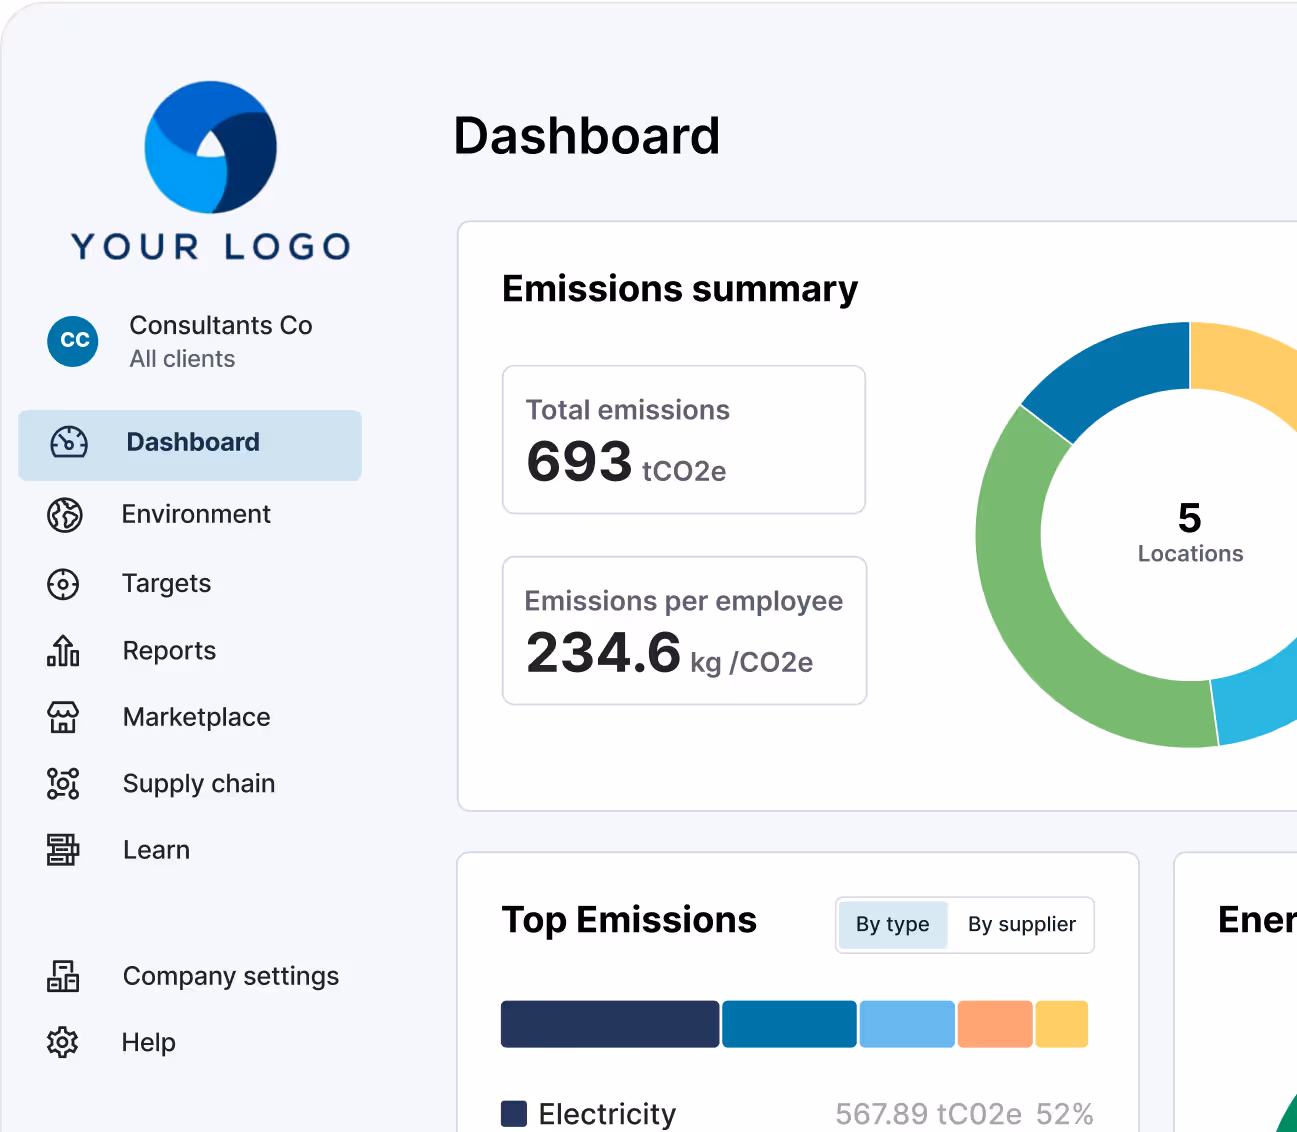Click the Environment globe icon
Viewport: 1297px width, 1132px height.
click(65, 514)
